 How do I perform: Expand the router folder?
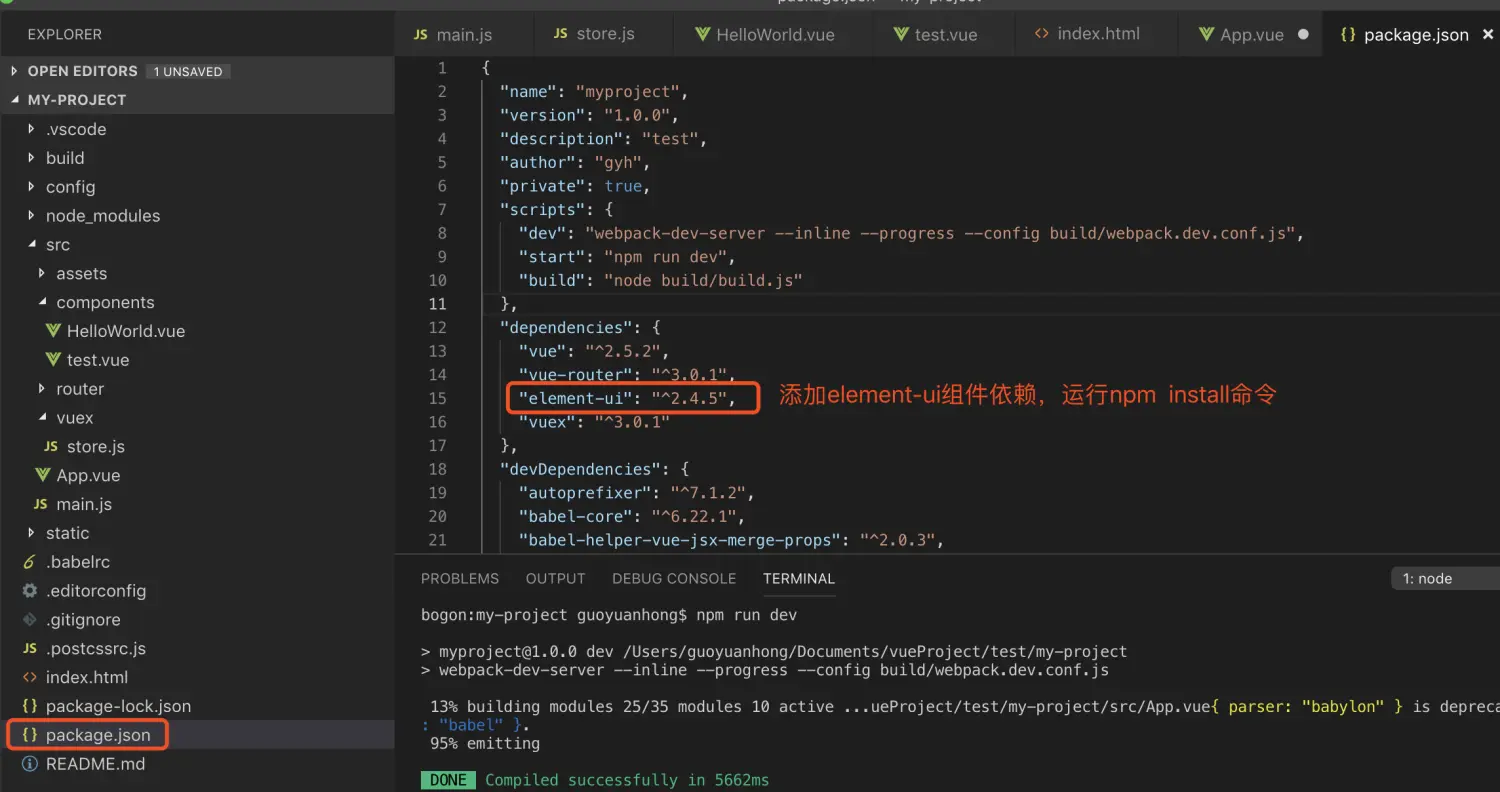click(x=42, y=389)
